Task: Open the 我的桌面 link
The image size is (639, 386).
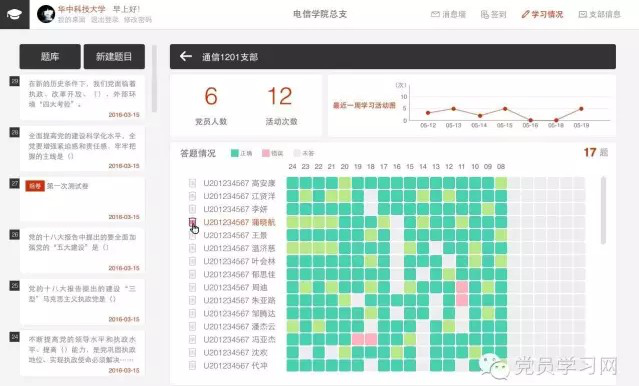Action: (71, 20)
